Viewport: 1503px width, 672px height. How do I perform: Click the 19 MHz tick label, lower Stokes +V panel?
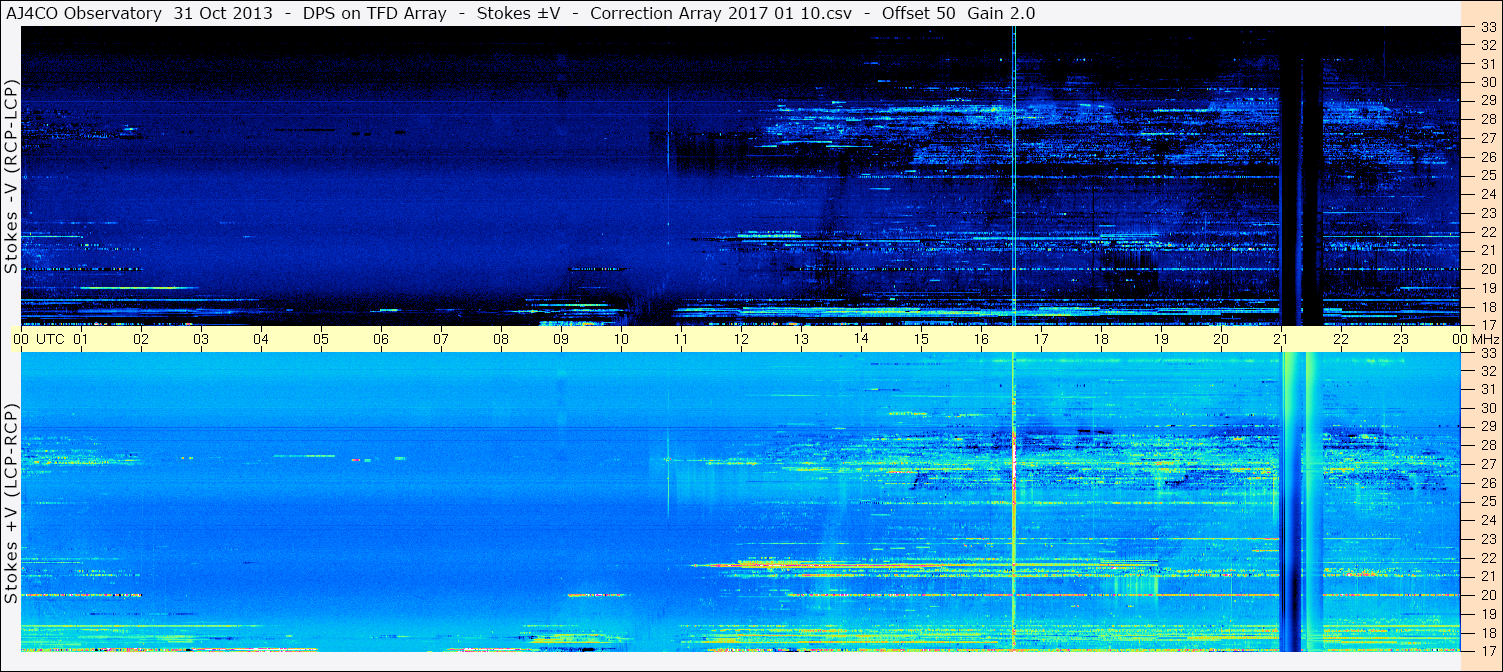[1488, 614]
